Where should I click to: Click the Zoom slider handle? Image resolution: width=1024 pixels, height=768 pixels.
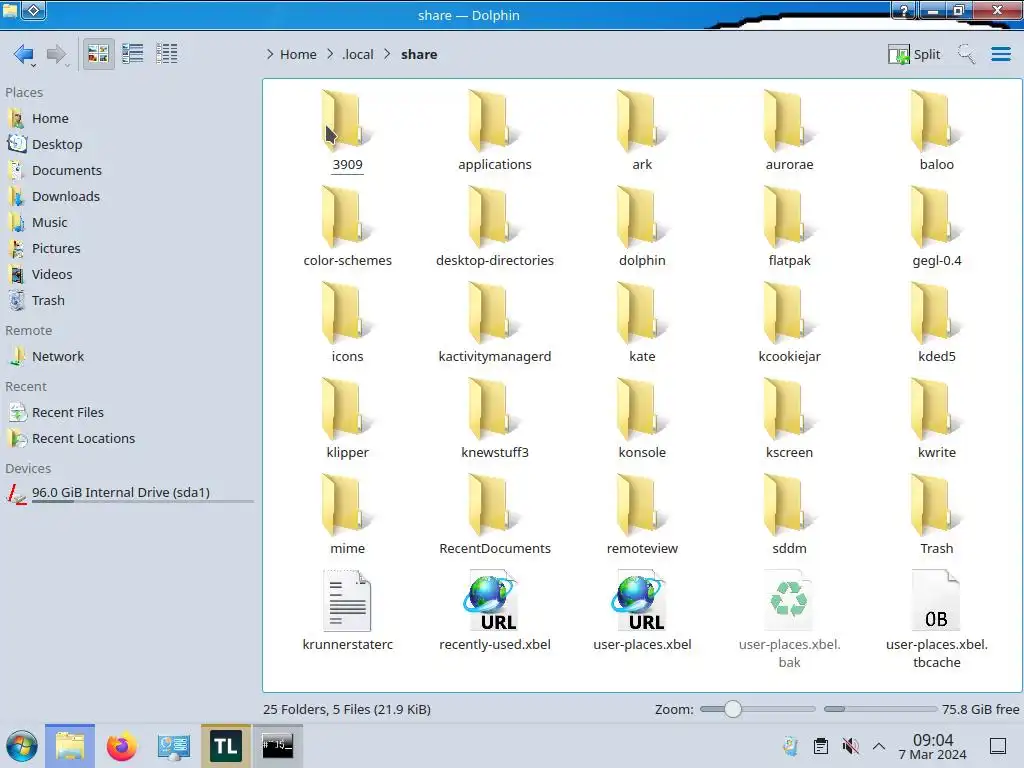point(733,709)
